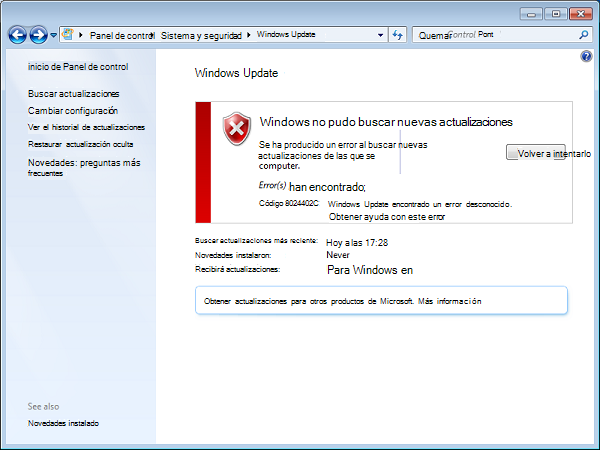This screenshot has height=450, width=600.
Task: Open inicio de Panel de control
Action: click(x=78, y=67)
